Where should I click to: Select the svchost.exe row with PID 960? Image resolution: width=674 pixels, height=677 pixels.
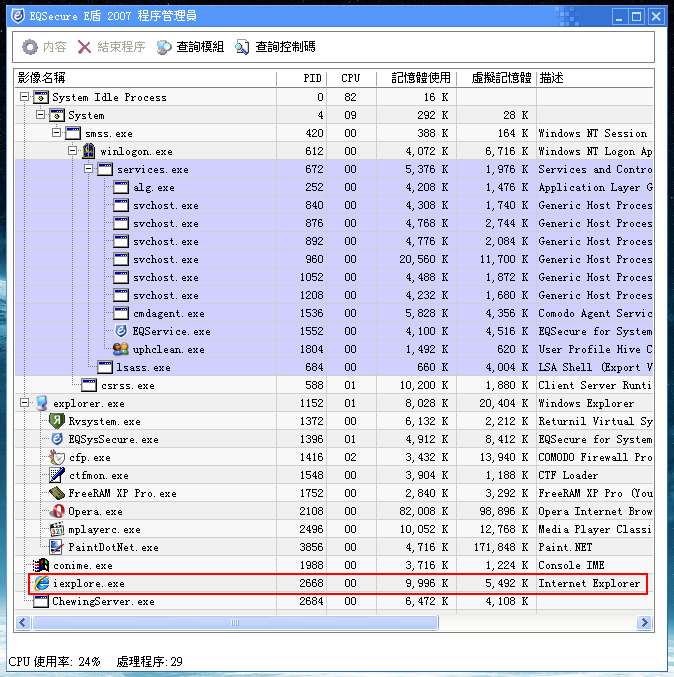(334, 259)
